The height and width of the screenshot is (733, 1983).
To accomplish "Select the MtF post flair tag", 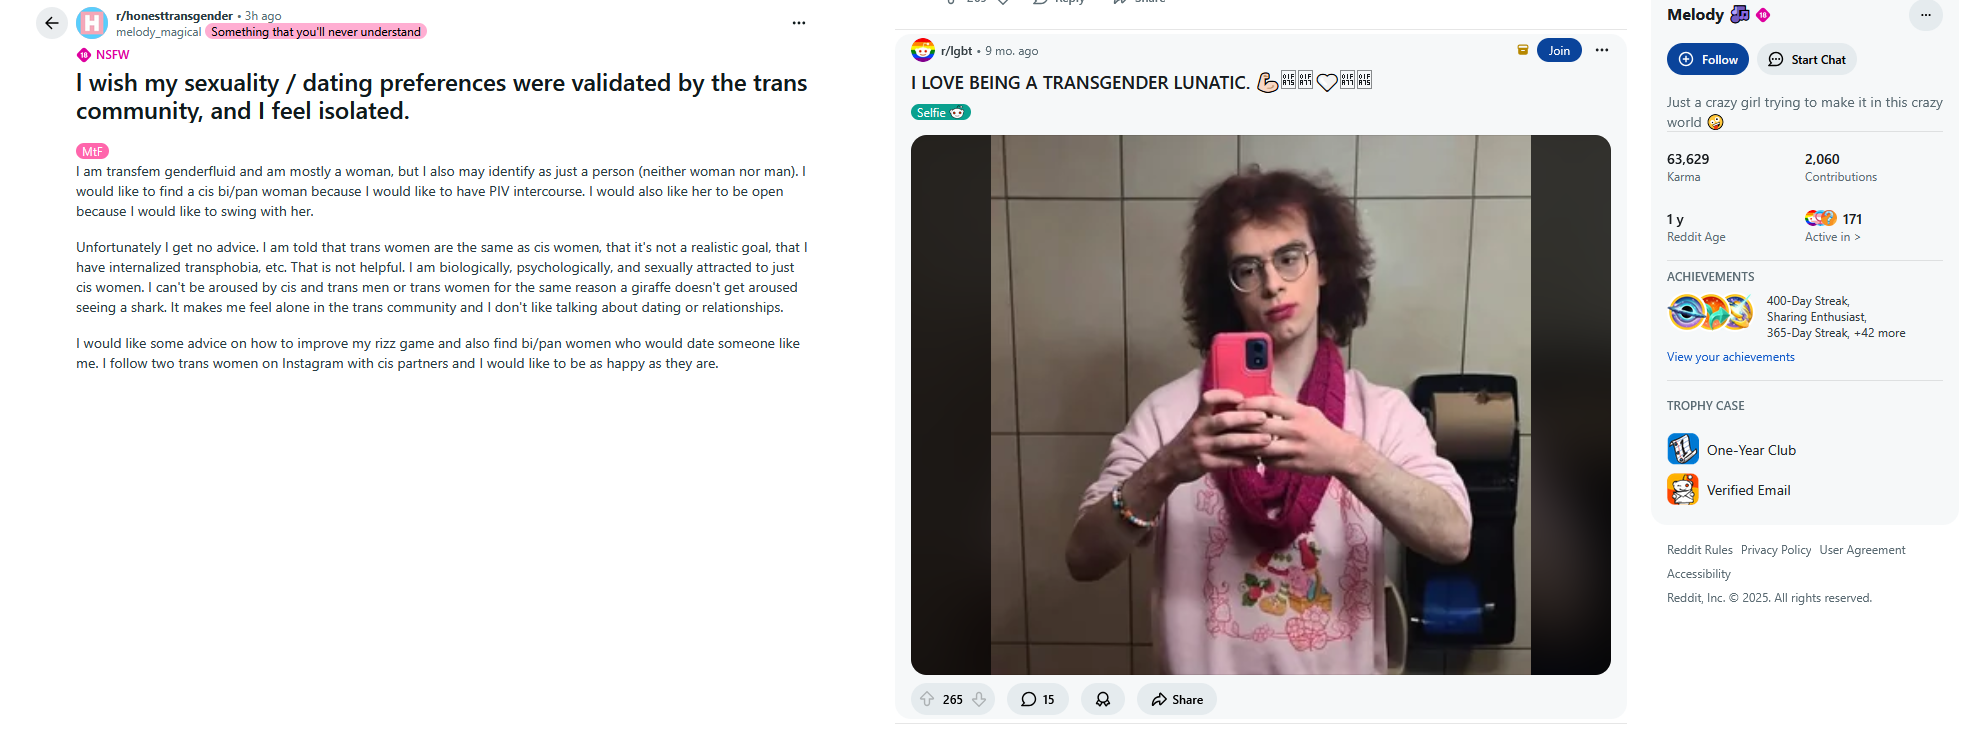I will coord(92,151).
